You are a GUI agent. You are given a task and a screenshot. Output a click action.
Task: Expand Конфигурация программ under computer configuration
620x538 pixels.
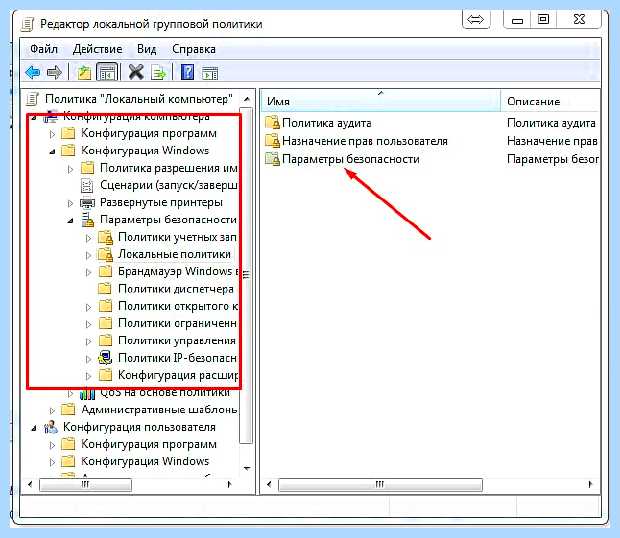coord(52,134)
